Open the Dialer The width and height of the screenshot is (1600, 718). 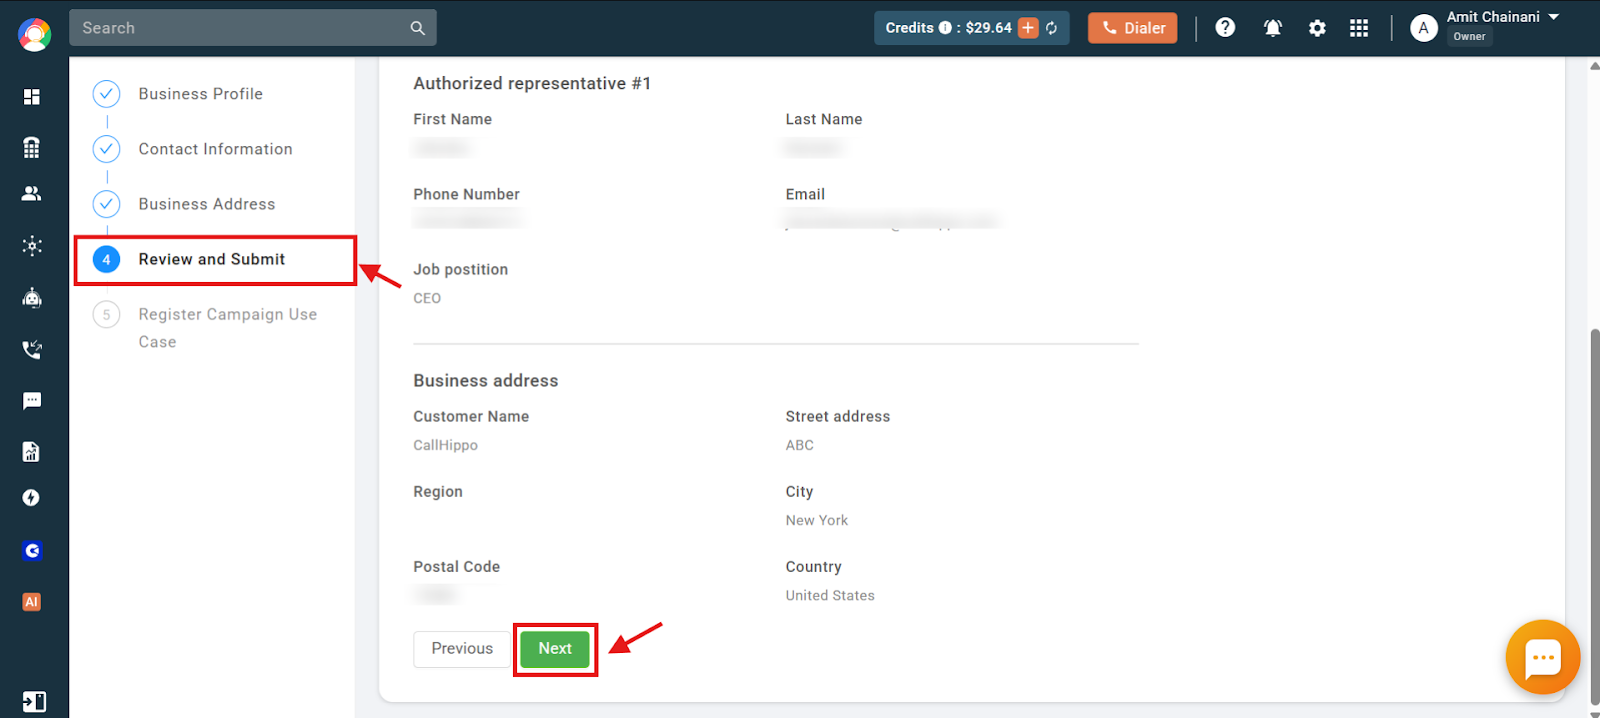pos(1133,28)
